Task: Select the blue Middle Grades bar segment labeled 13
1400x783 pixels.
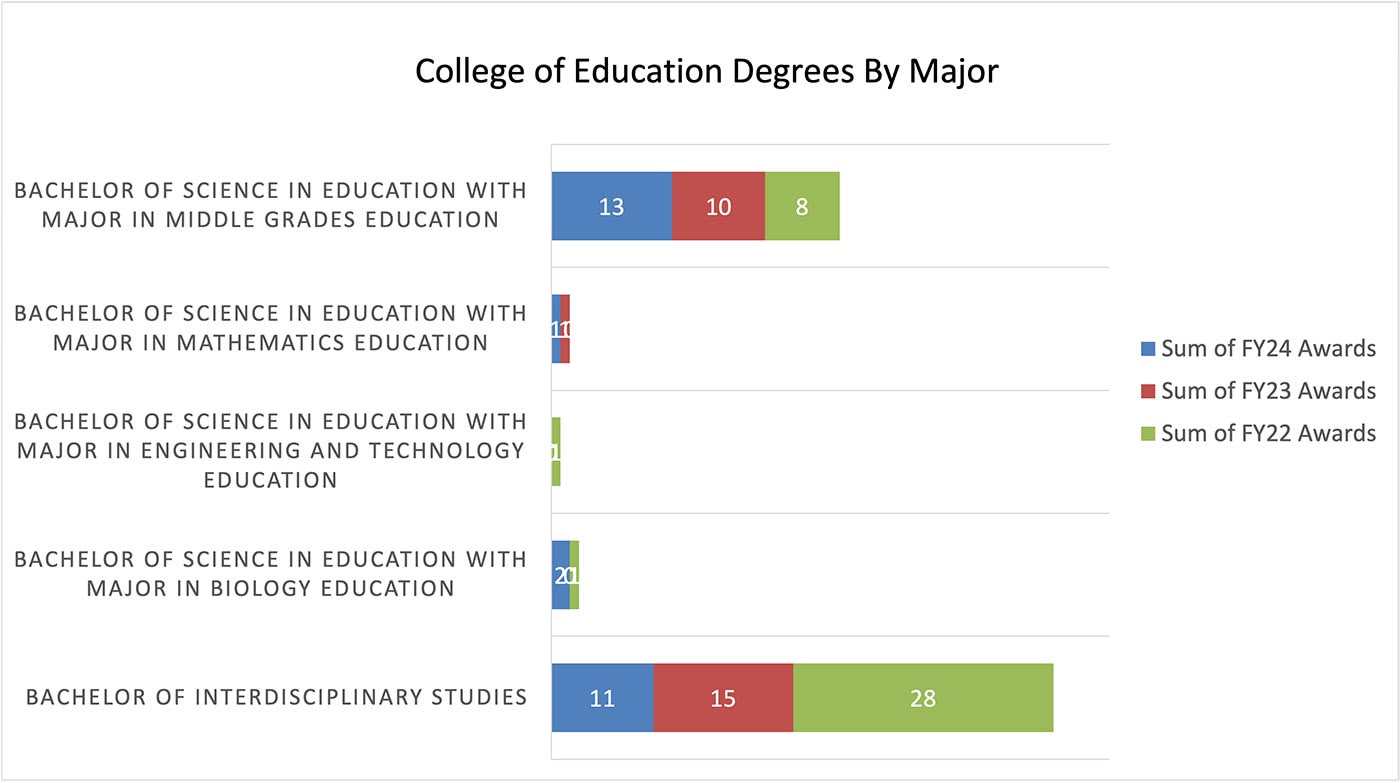Action: tap(611, 206)
